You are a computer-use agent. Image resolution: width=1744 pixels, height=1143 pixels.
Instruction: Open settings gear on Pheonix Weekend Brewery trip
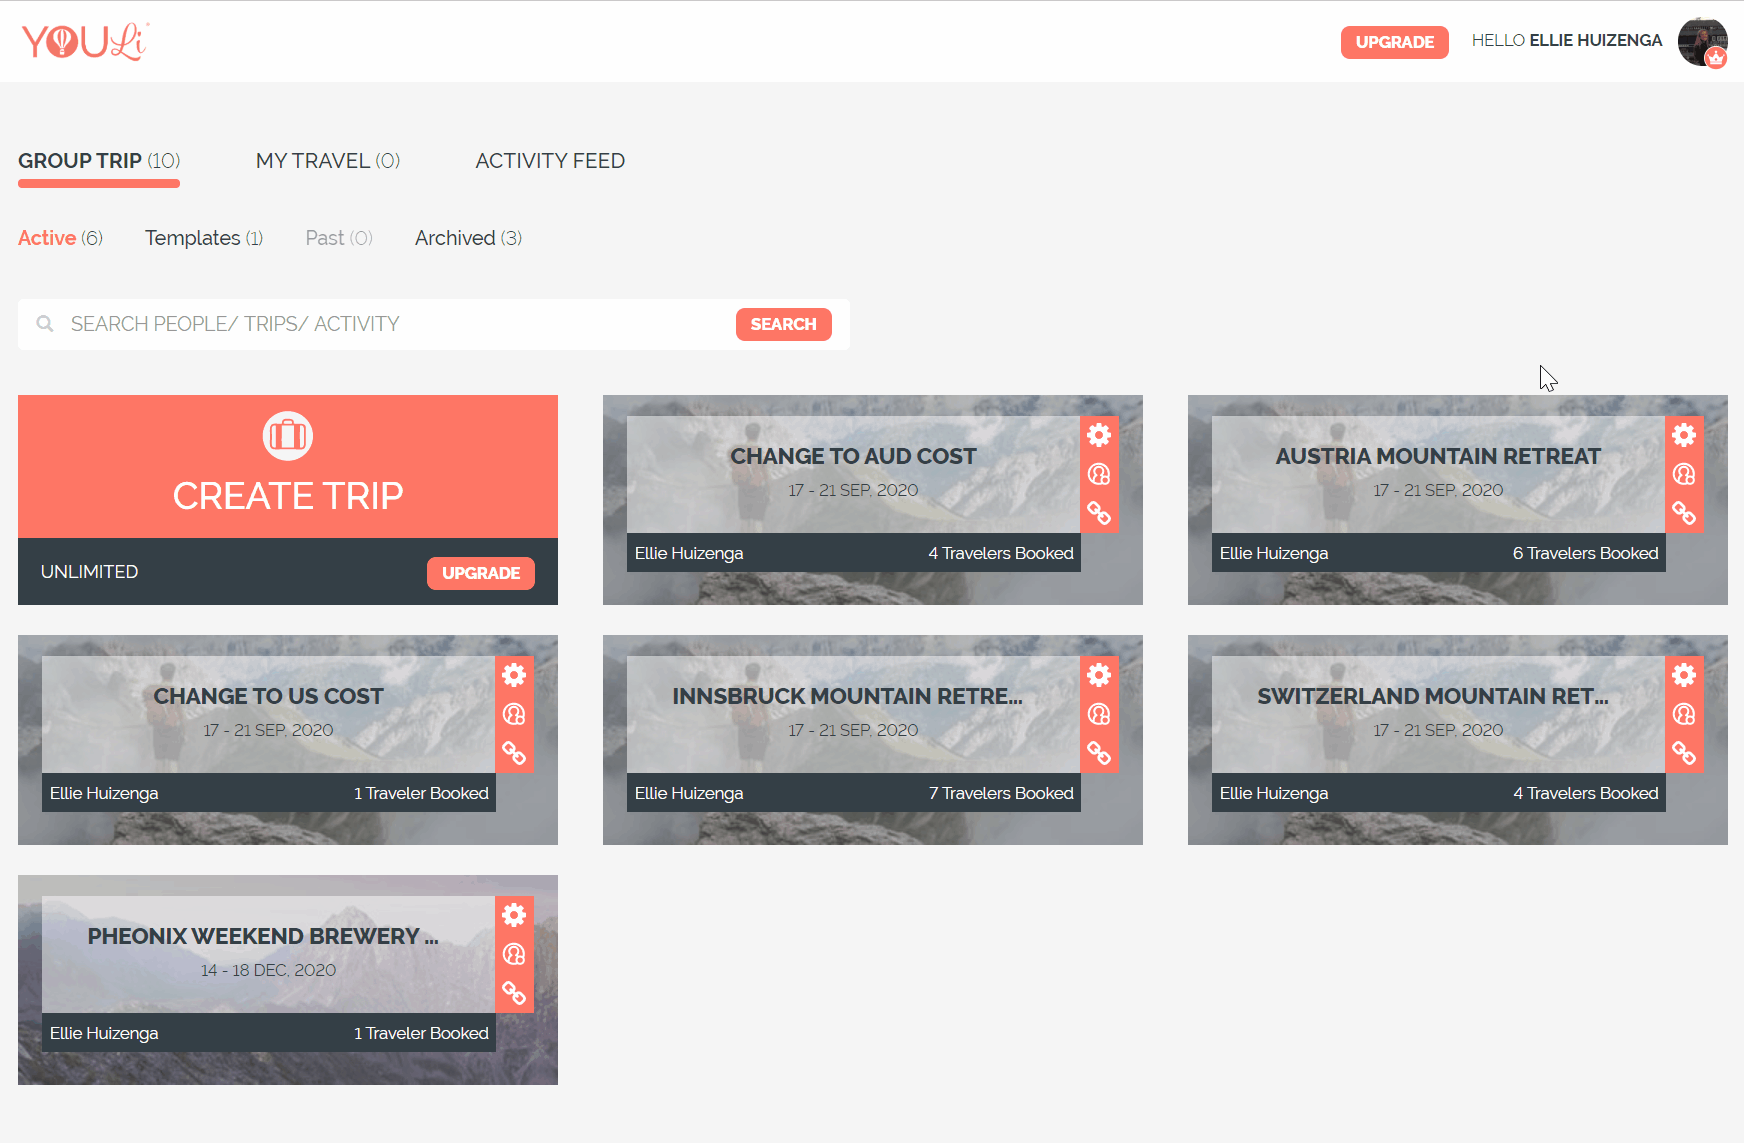pyautogui.click(x=514, y=915)
